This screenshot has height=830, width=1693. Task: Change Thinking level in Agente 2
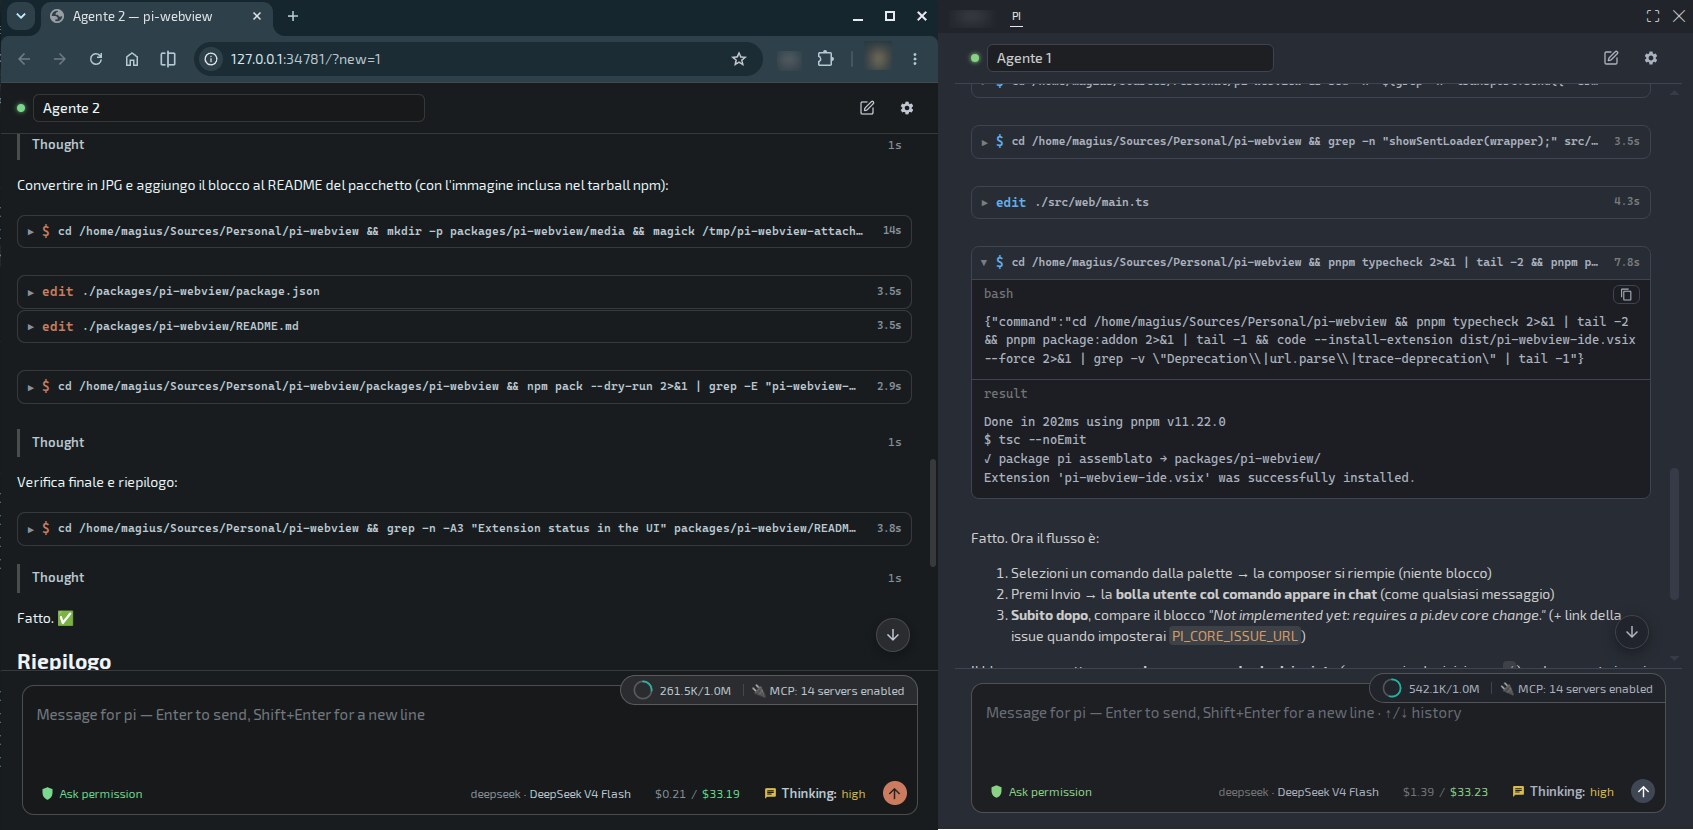point(815,794)
